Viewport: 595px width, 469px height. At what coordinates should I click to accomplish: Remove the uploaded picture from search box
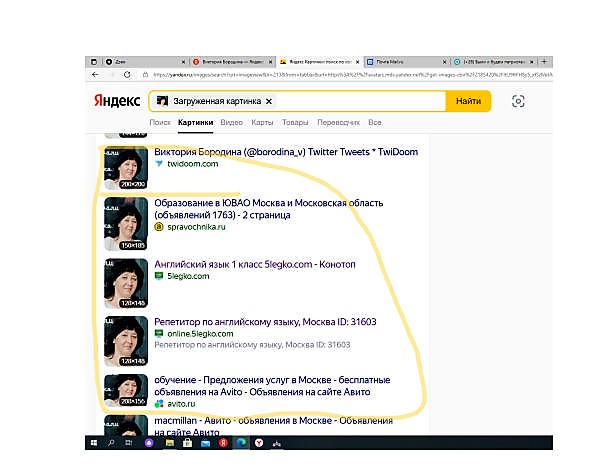click(x=269, y=101)
